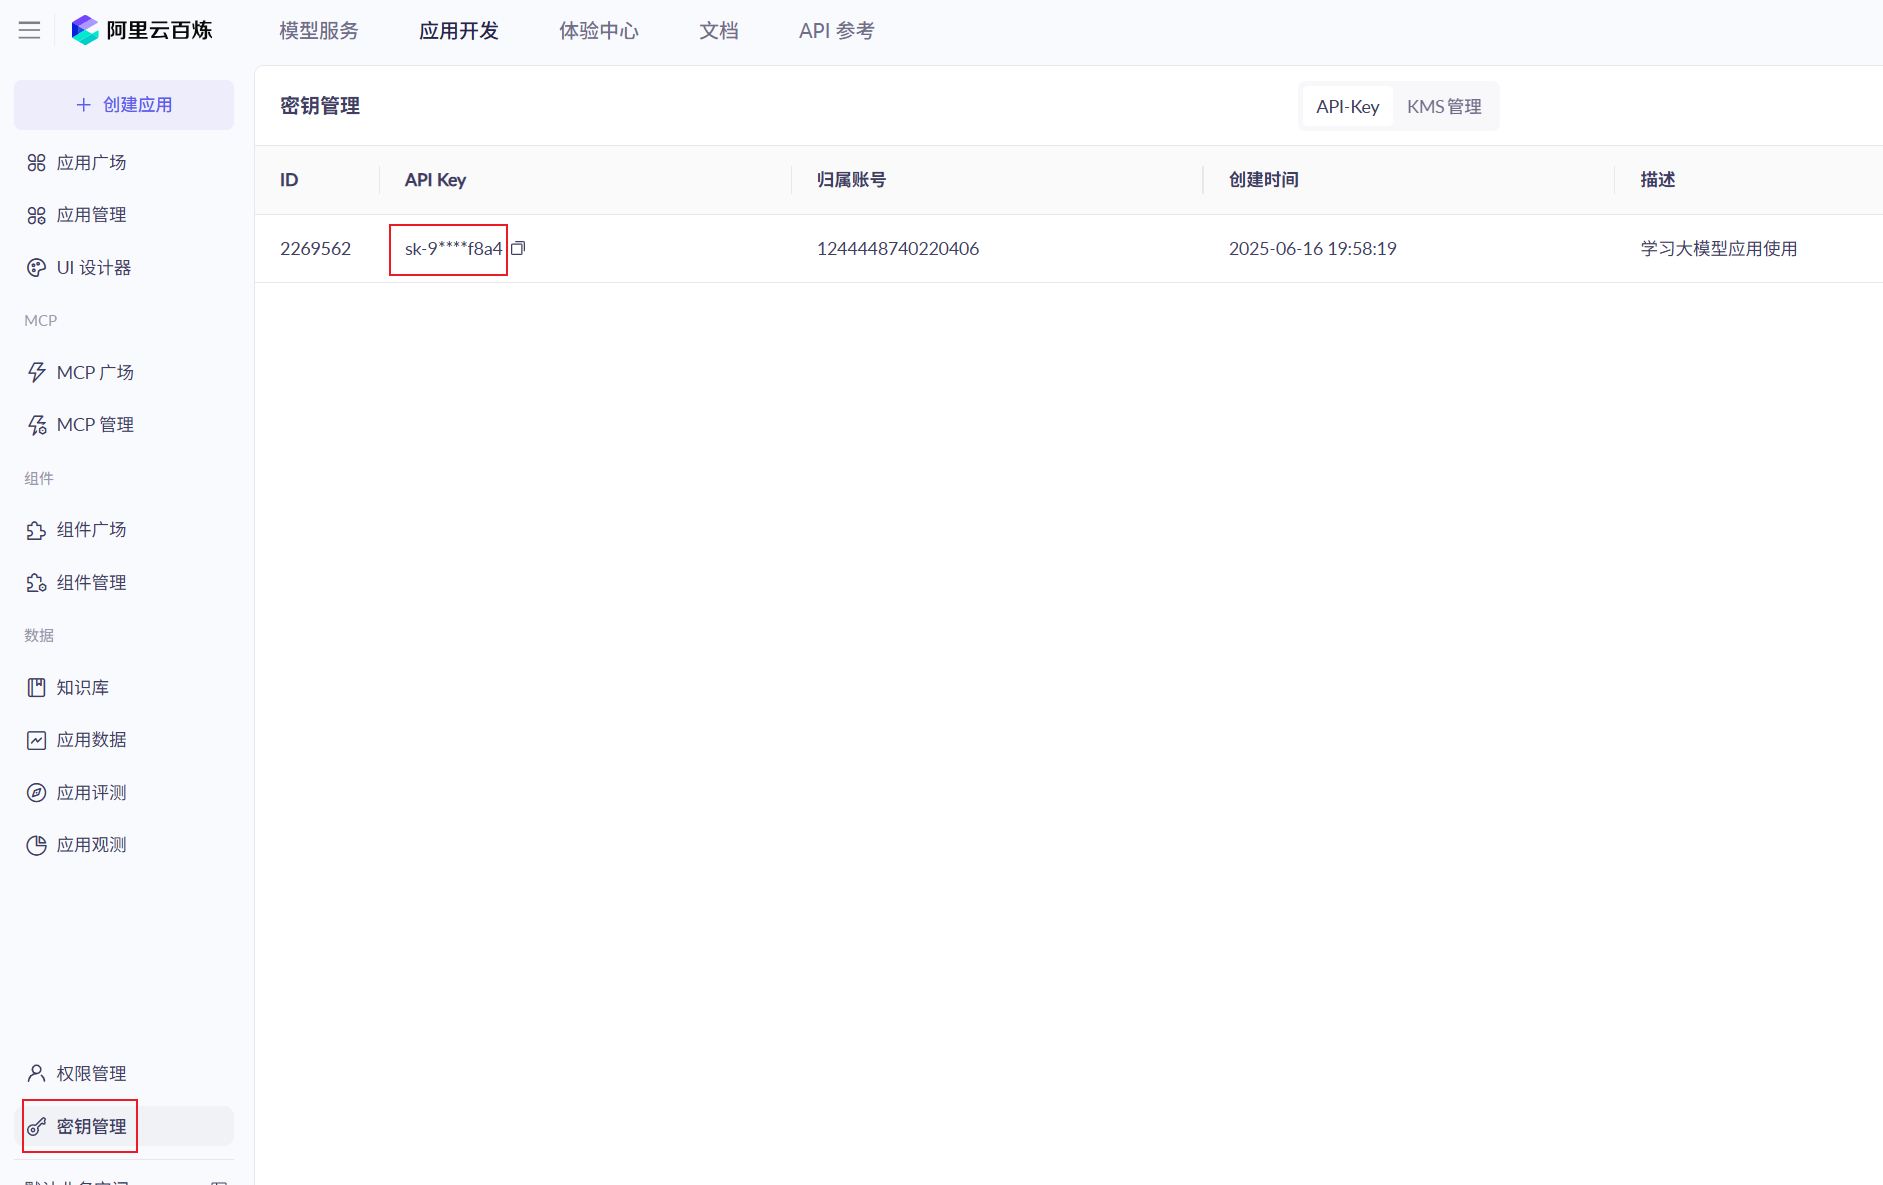
Task: Select the masked key sk-9****f8a4
Action: click(x=453, y=249)
